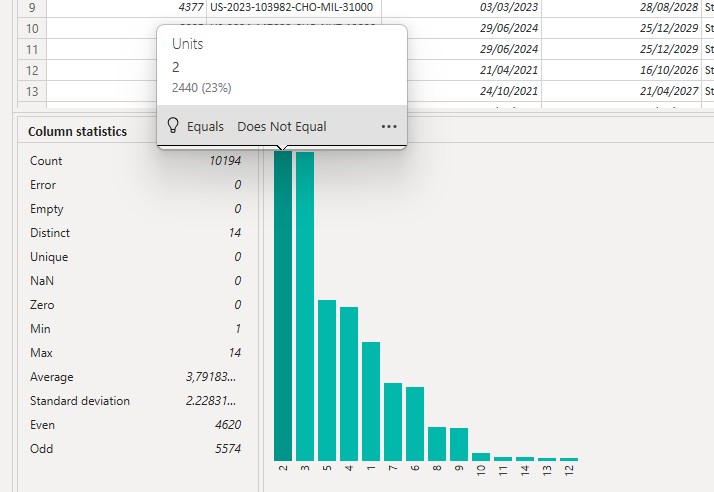
Task: Select the histogram bar for value 1
Action: click(x=371, y=401)
